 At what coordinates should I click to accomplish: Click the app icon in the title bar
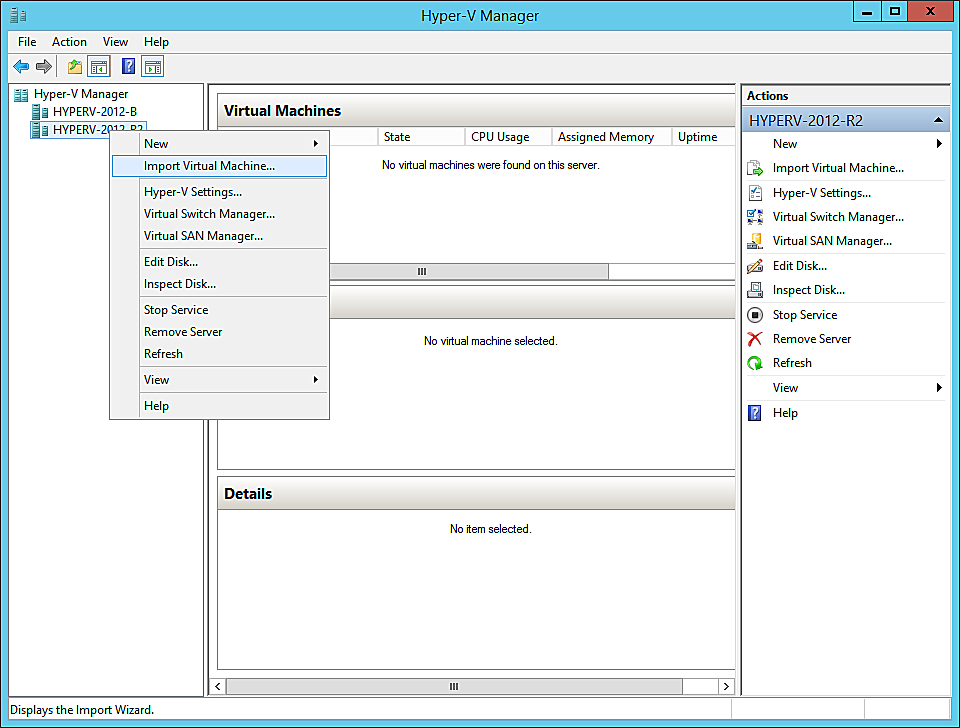(x=18, y=15)
